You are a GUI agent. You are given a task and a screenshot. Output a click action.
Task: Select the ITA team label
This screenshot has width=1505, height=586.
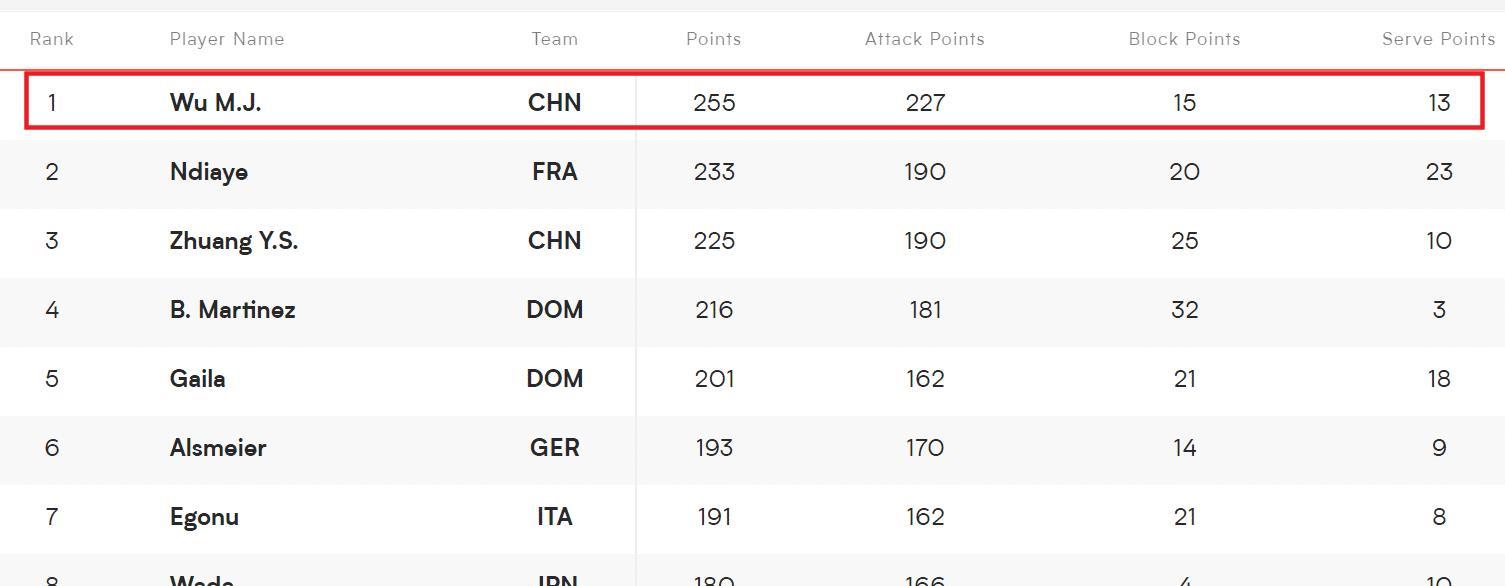554,517
